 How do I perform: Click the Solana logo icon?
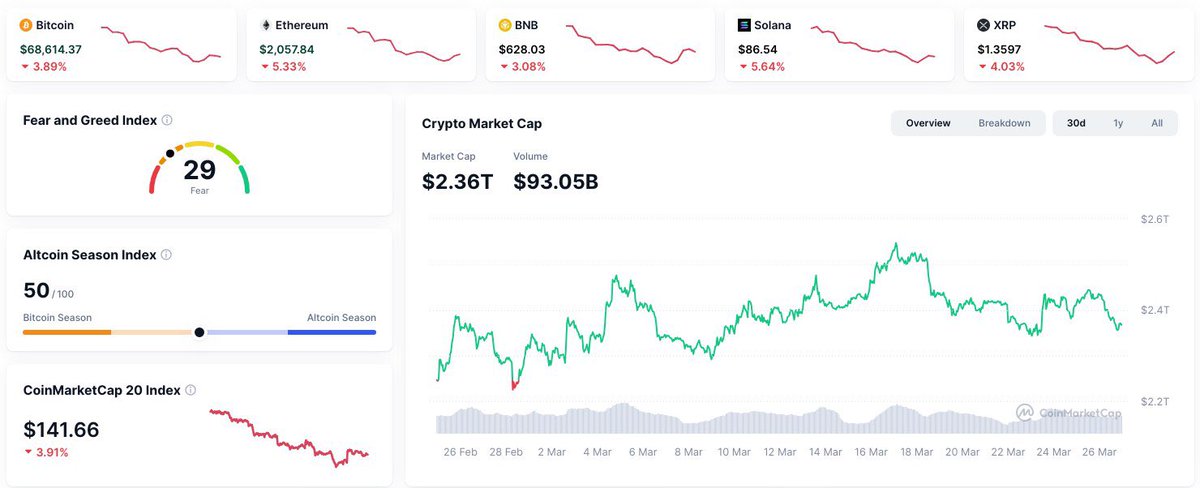point(744,25)
